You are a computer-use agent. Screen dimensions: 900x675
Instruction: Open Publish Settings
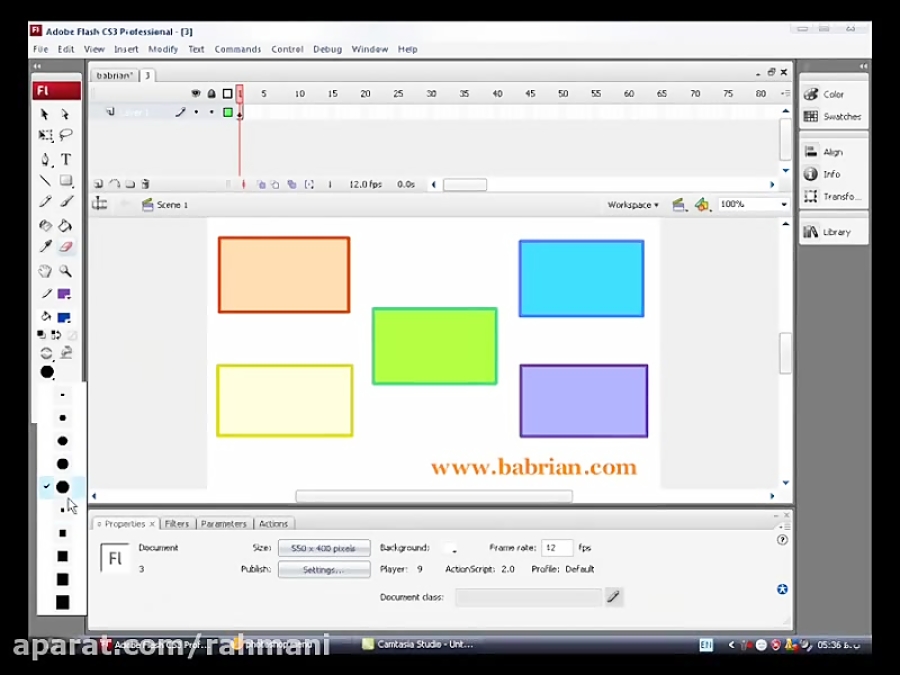click(x=324, y=569)
